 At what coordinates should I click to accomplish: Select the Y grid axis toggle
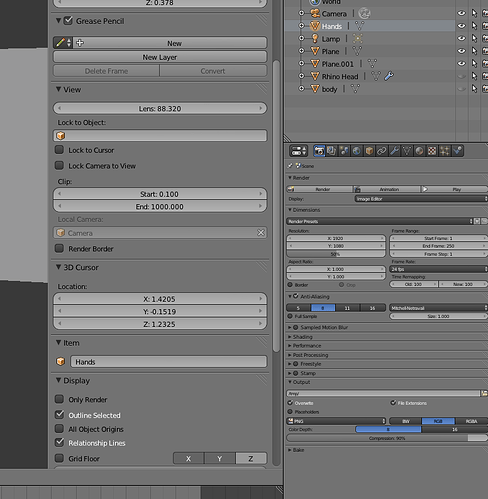220,459
